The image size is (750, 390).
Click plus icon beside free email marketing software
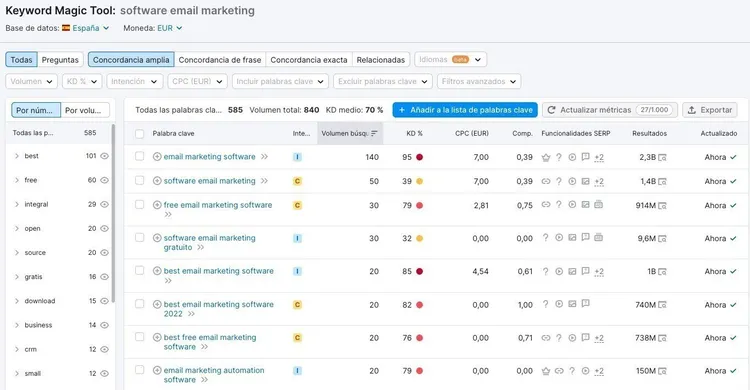click(157, 205)
